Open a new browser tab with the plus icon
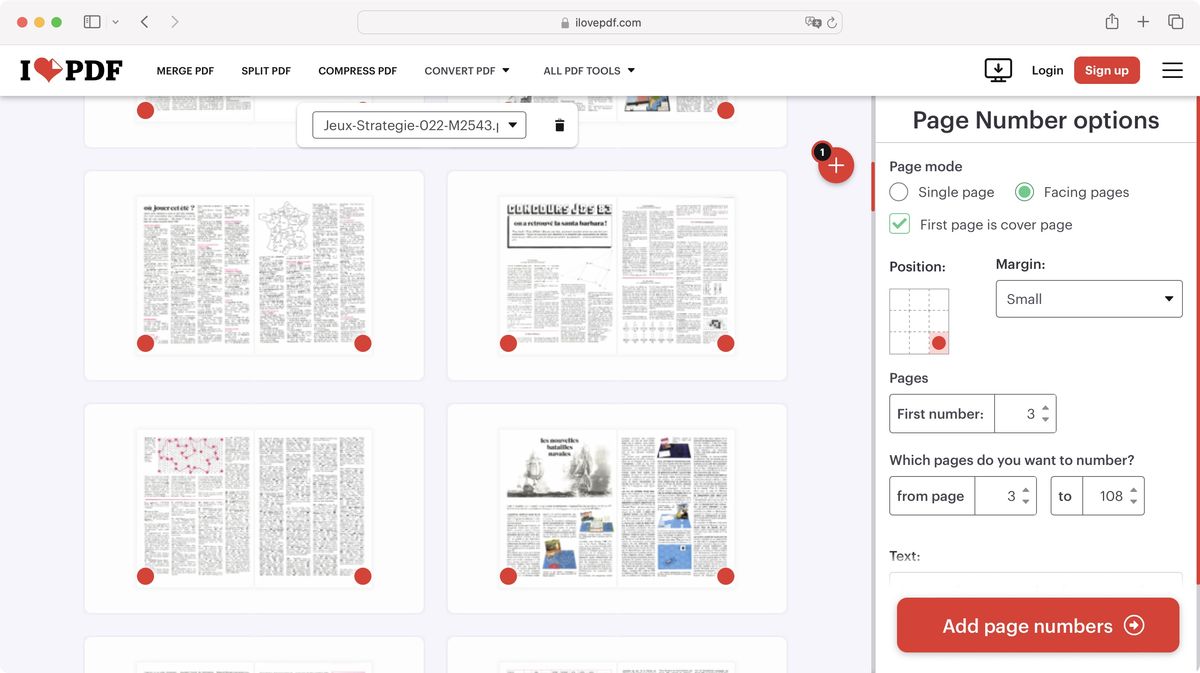This screenshot has width=1200, height=673. click(1142, 20)
